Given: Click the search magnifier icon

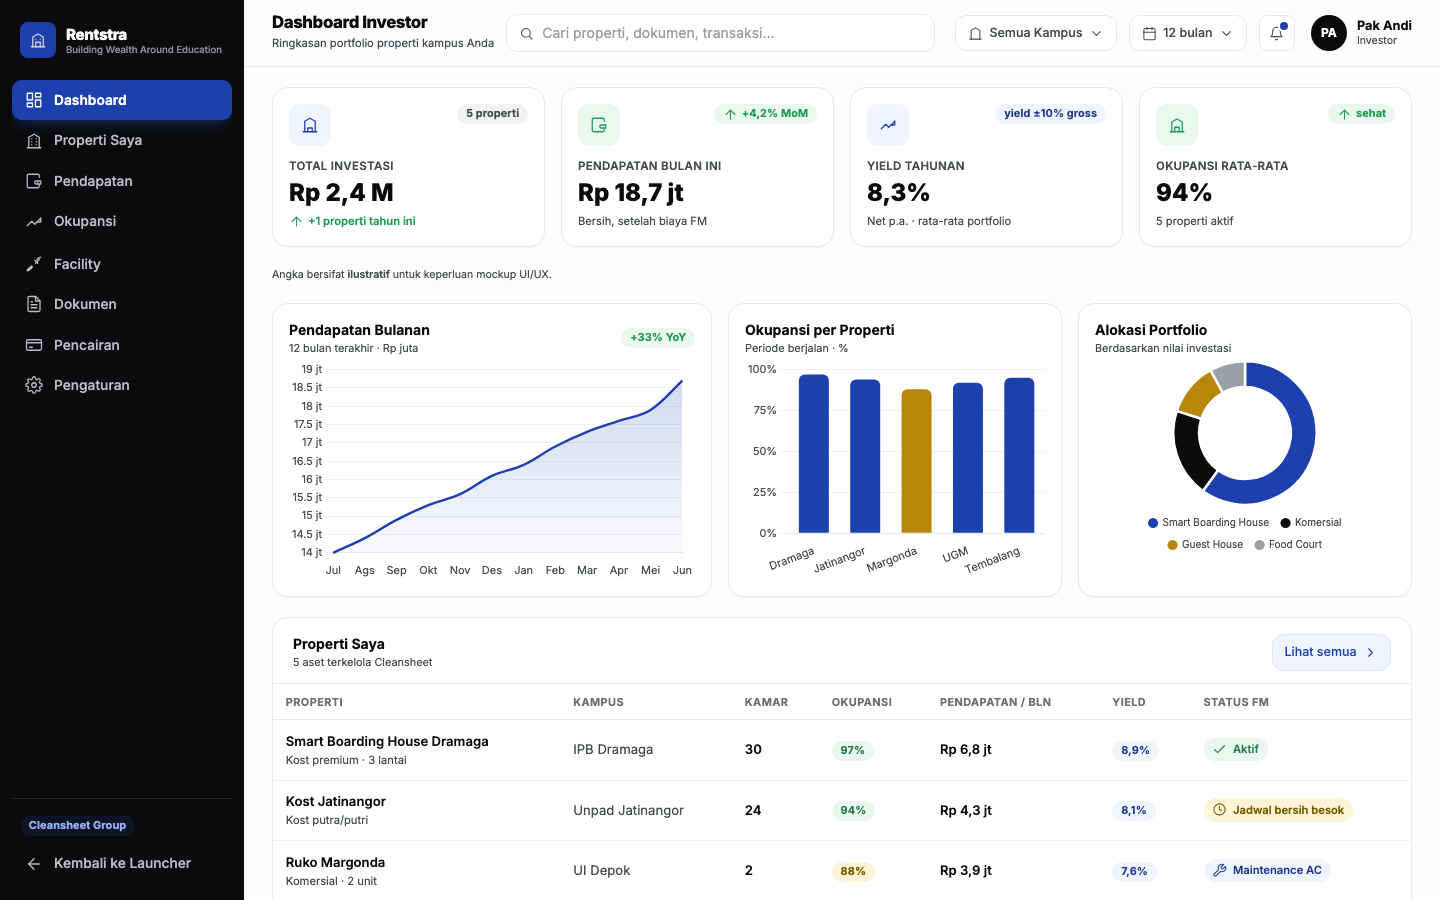Looking at the screenshot, I should point(527,33).
